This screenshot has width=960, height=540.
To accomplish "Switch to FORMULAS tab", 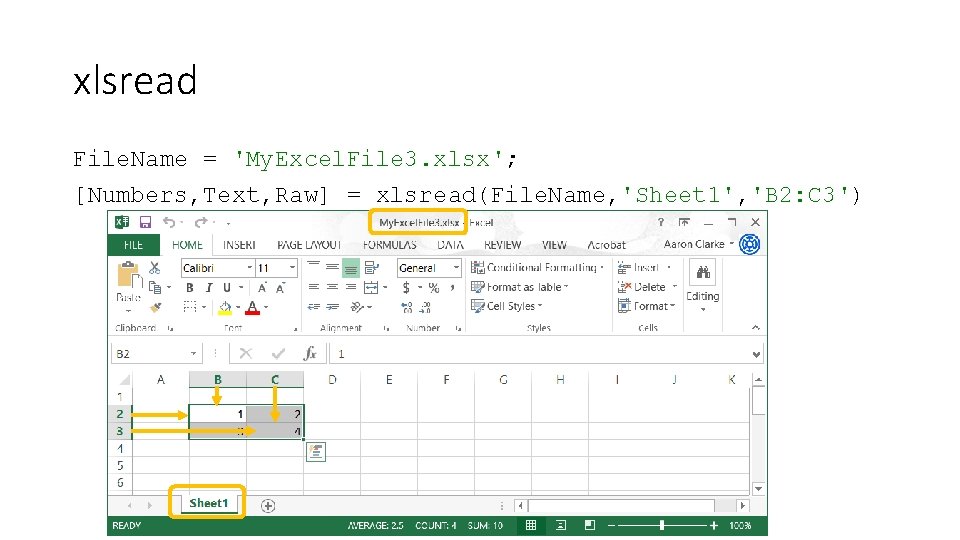I will pos(389,245).
